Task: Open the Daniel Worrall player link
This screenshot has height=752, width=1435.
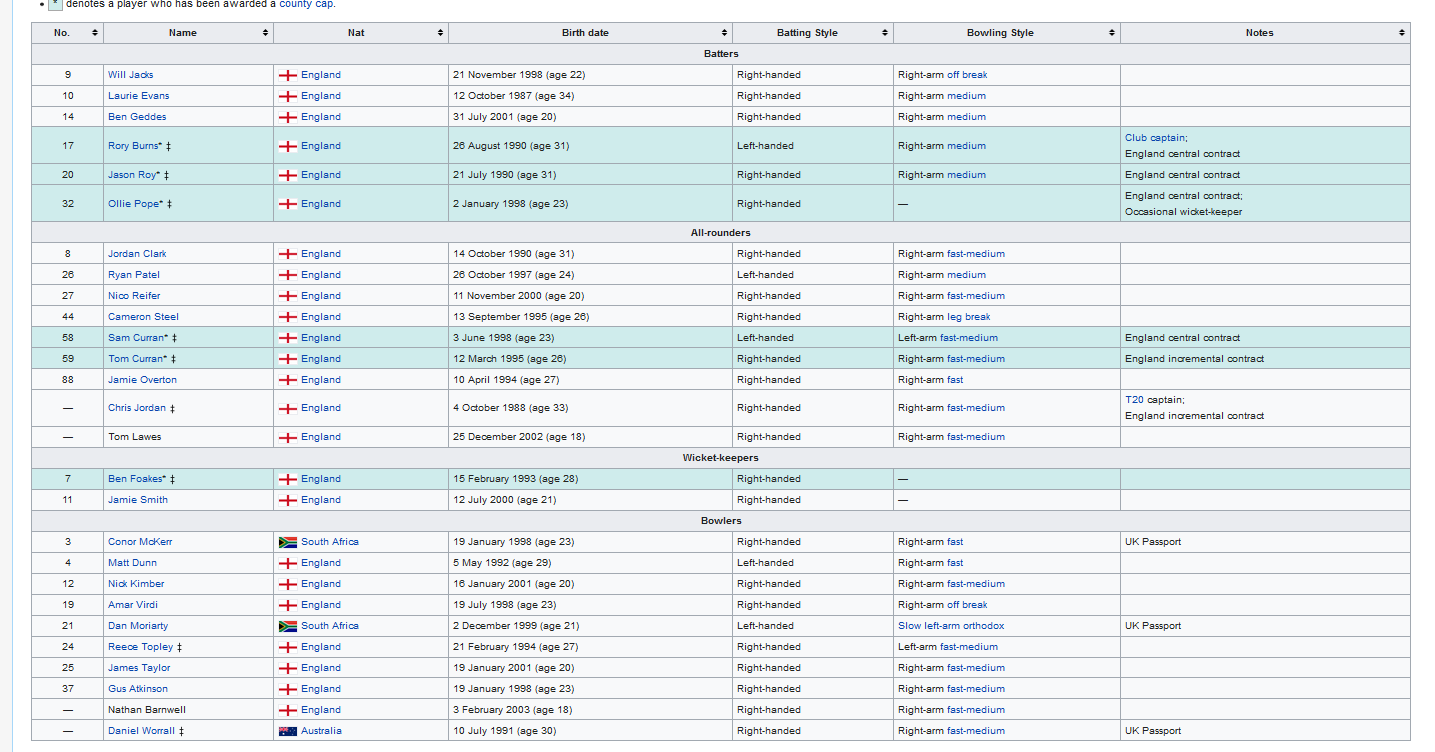Action: click(142, 731)
